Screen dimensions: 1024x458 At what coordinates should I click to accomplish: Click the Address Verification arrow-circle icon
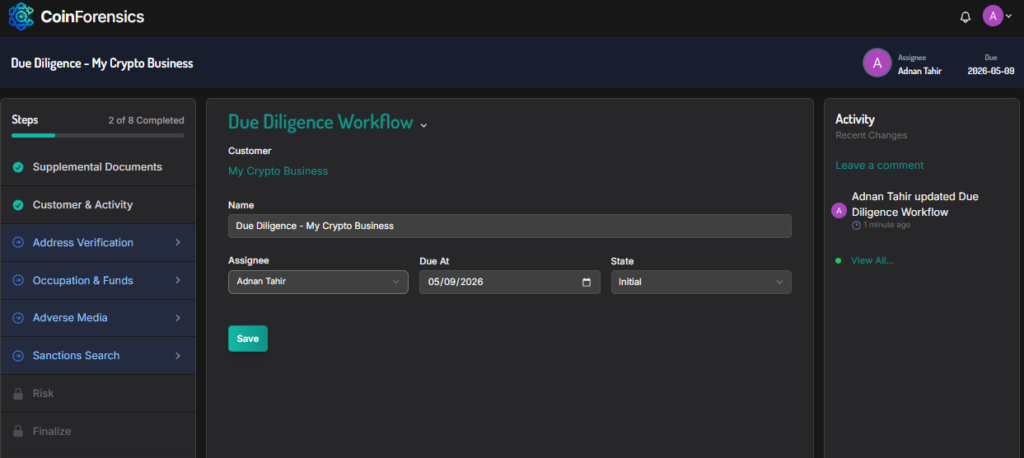coord(18,243)
